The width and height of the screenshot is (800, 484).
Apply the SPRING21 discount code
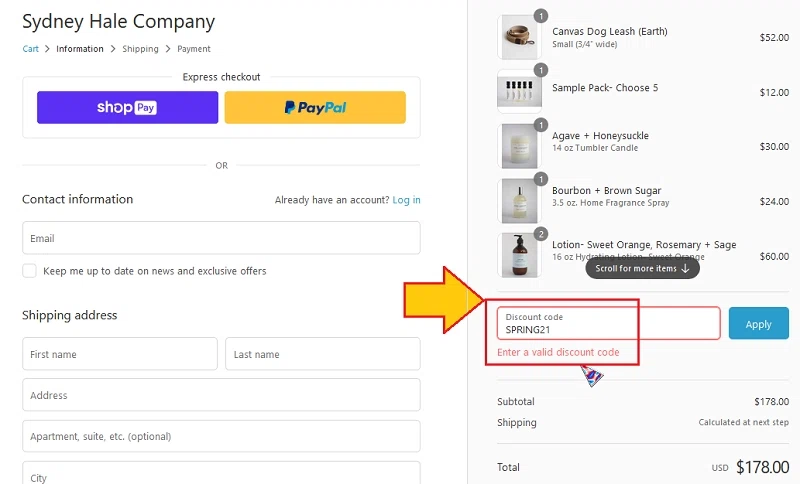click(759, 323)
